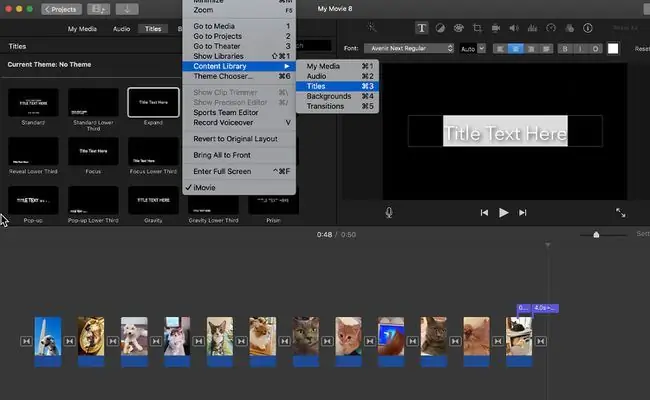Image resolution: width=650 pixels, height=400 pixels.
Task: Select the Title text settings icon
Action: pyautogui.click(x=421, y=28)
